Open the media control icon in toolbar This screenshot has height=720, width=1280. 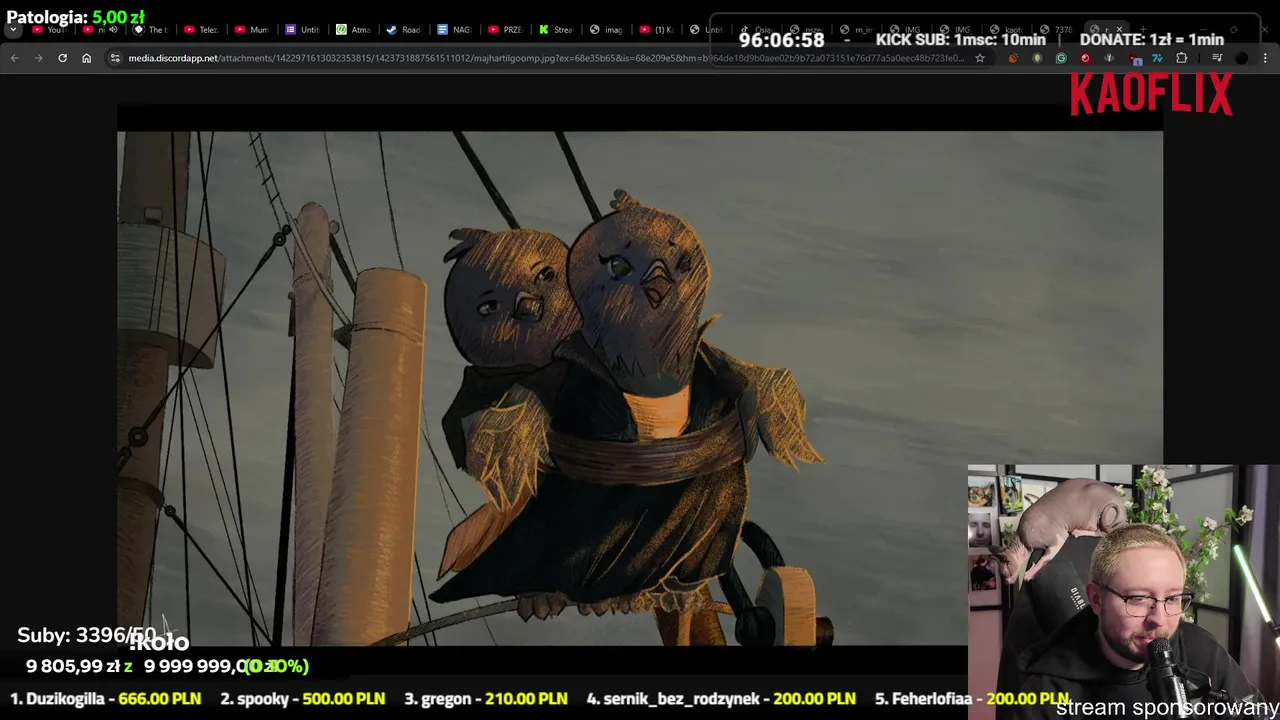[1217, 58]
